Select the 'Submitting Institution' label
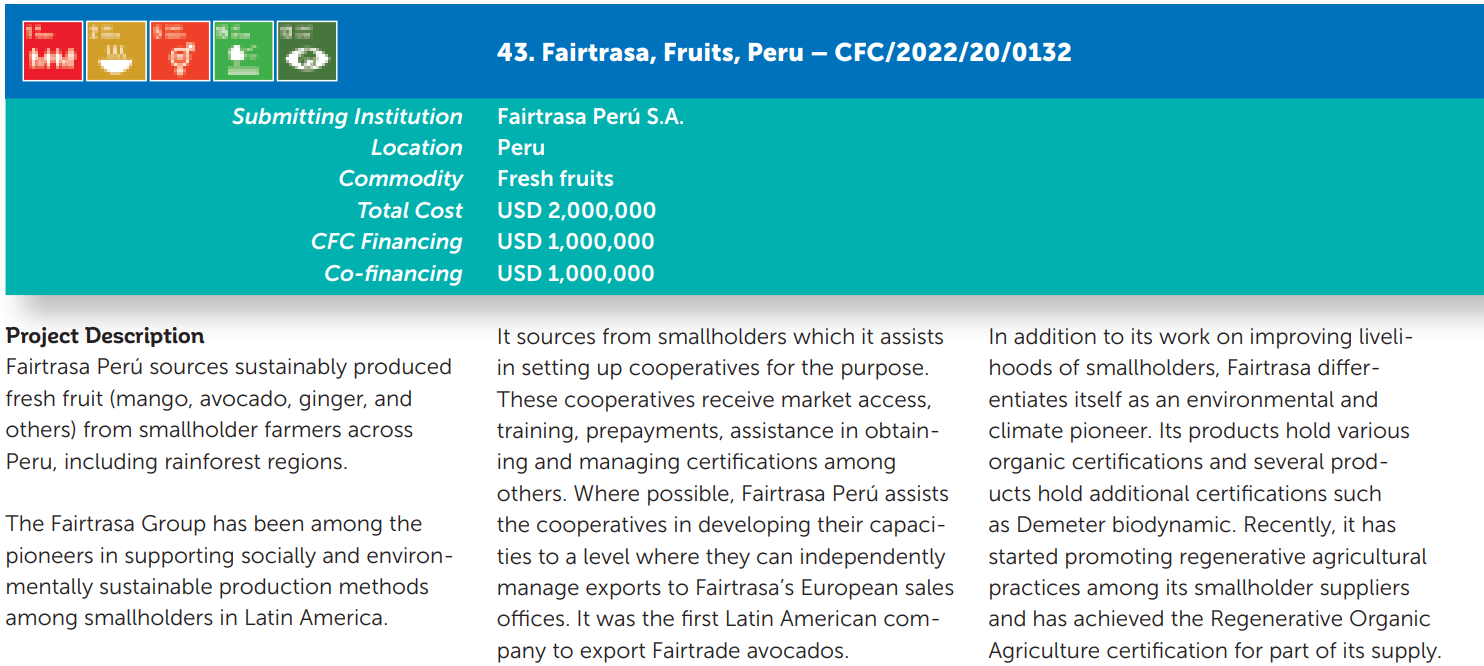Screen dimensions: 1484x666 point(347,116)
